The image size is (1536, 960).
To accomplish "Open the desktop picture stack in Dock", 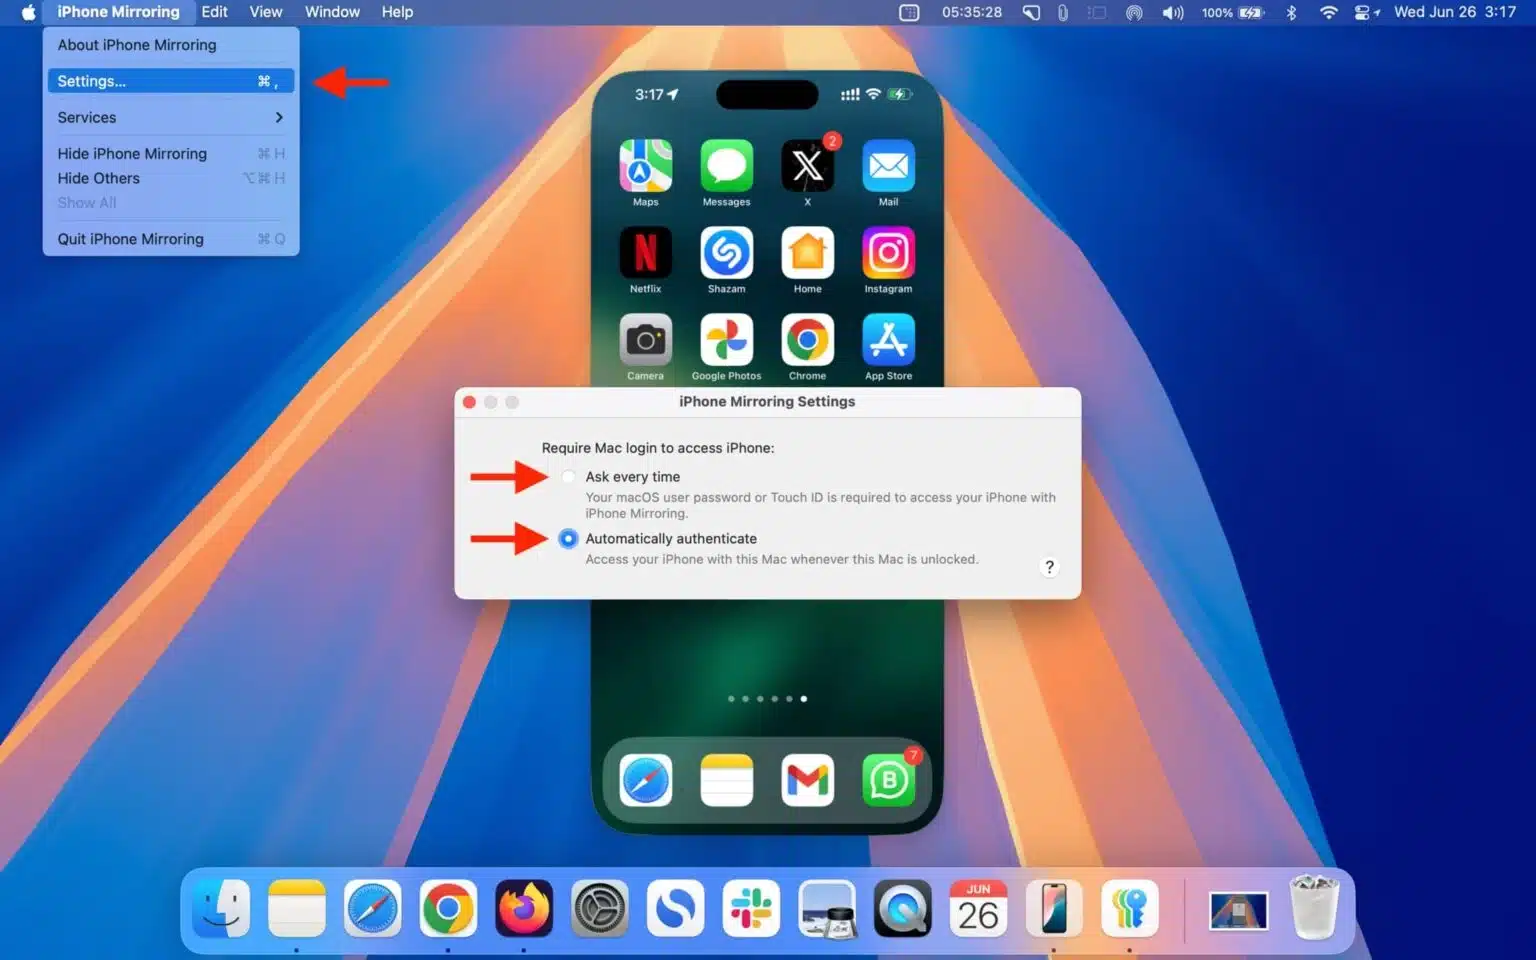I will click(1238, 910).
